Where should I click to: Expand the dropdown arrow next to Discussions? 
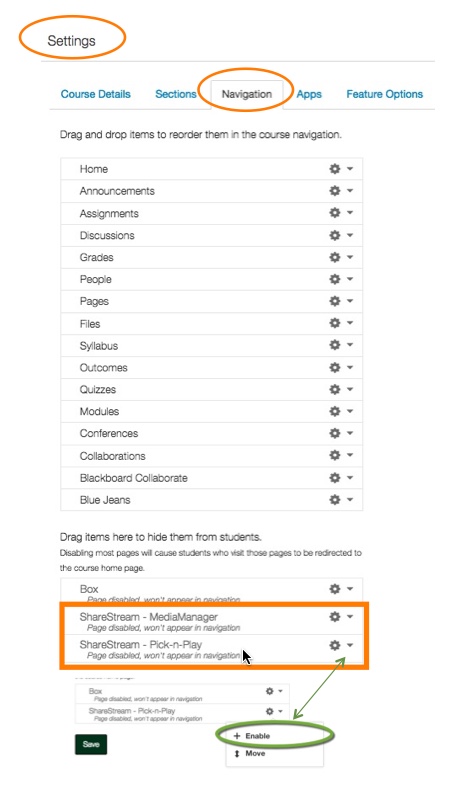350,235
